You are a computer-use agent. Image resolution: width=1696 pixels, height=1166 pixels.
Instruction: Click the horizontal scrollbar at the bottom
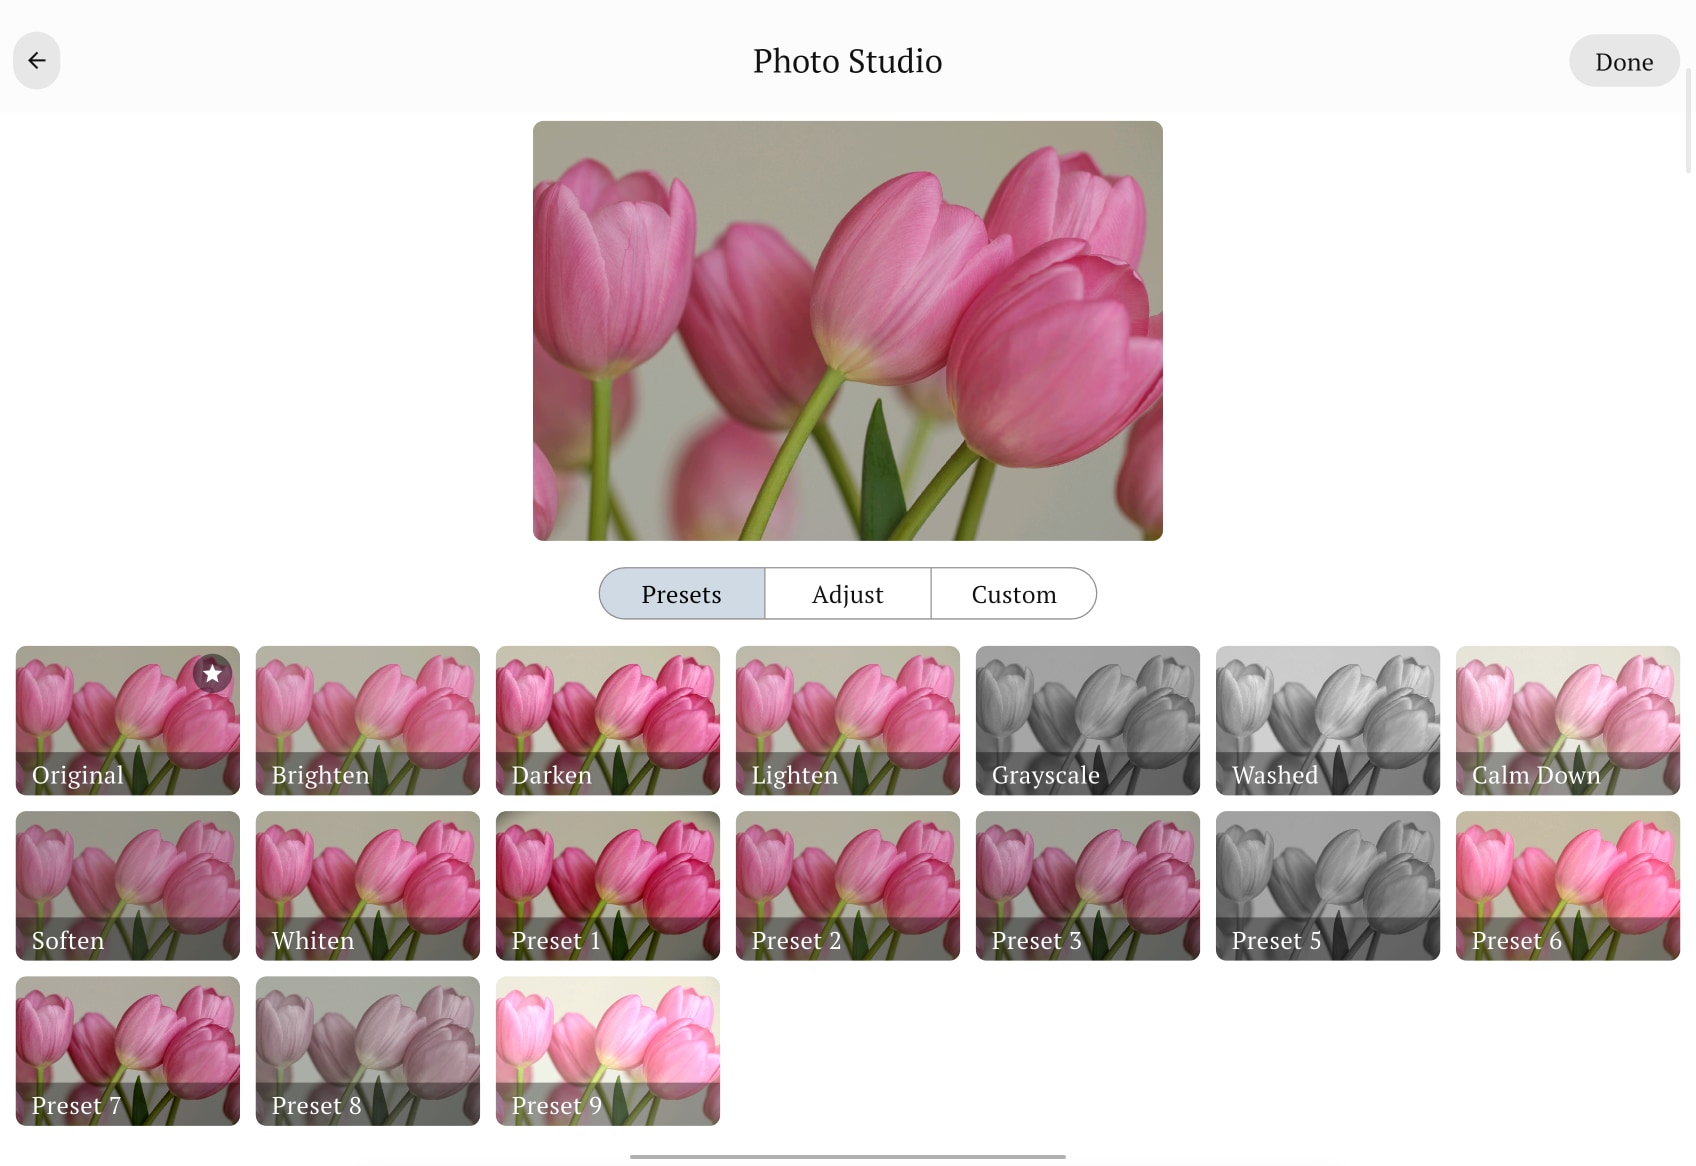(847, 1156)
